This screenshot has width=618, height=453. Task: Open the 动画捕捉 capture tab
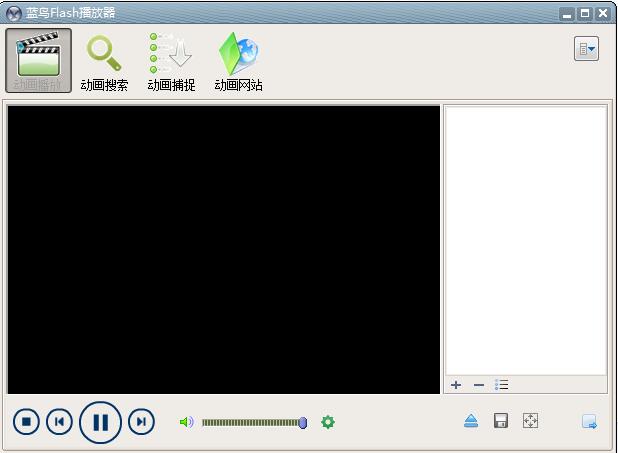pos(171,63)
